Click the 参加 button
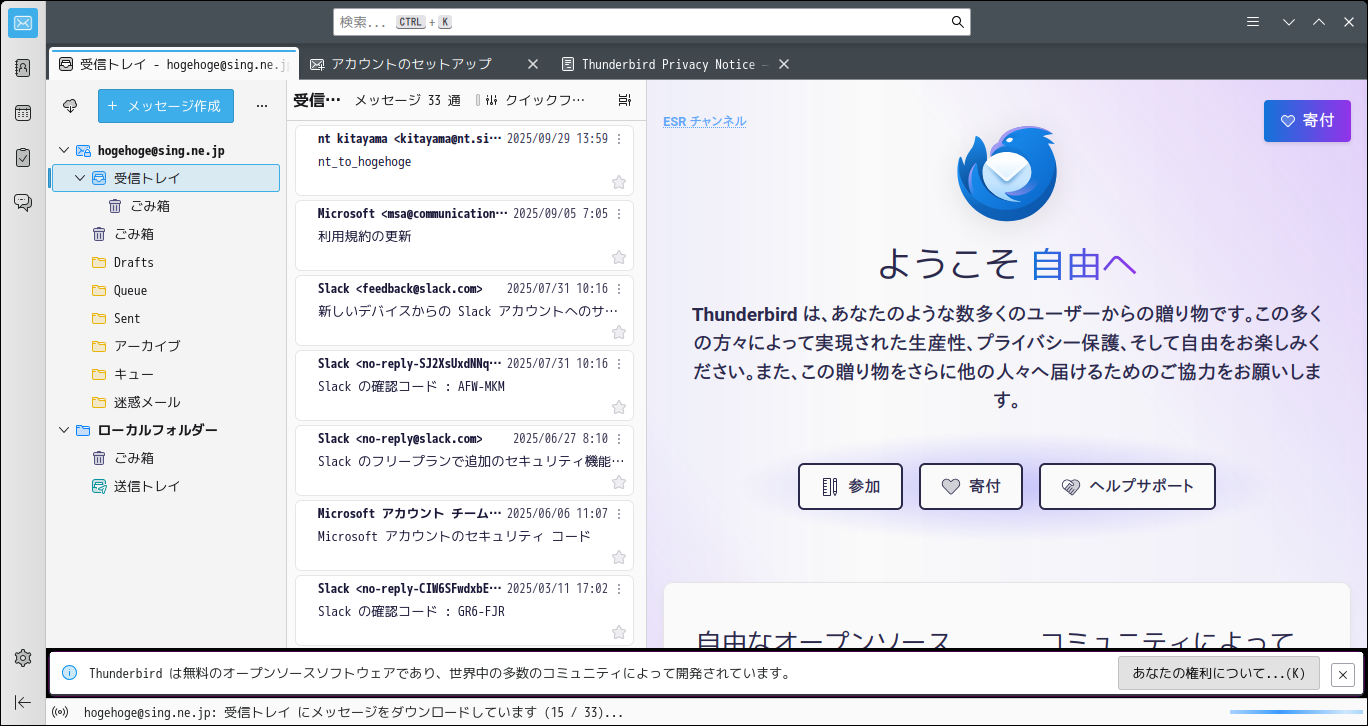This screenshot has height=726, width=1368. pos(850,487)
